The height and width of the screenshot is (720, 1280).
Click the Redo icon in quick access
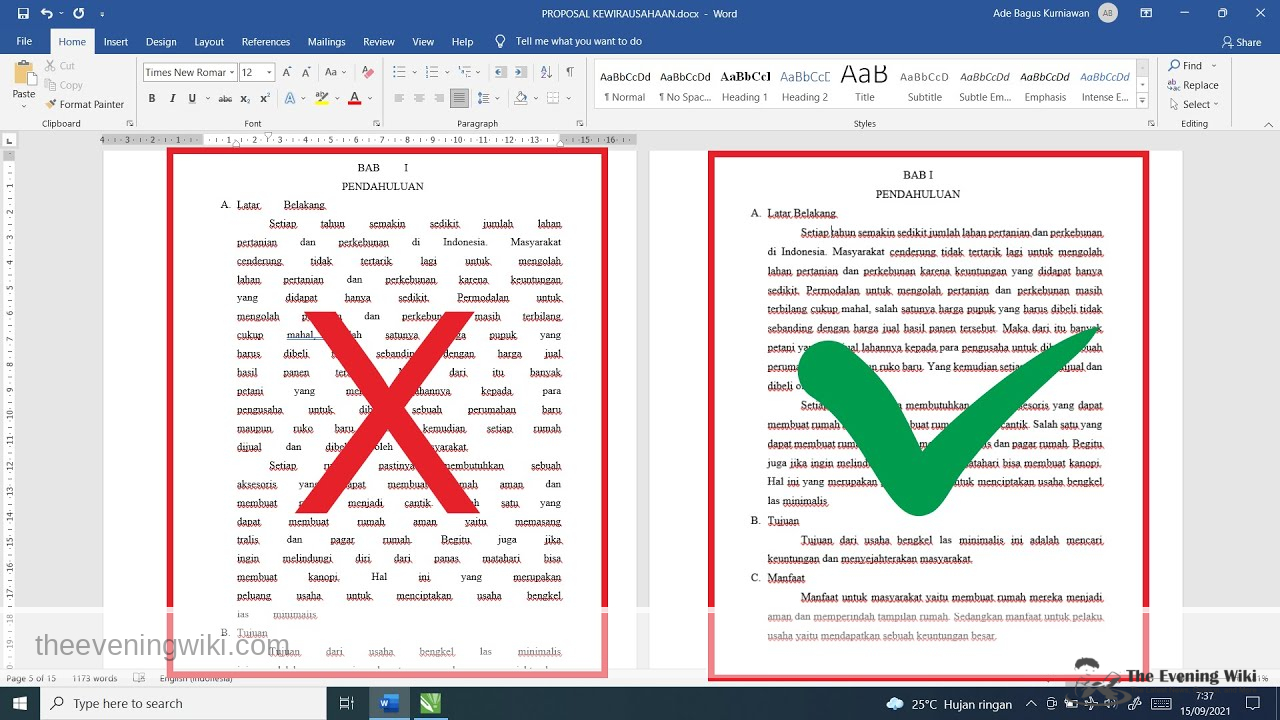[78, 14]
